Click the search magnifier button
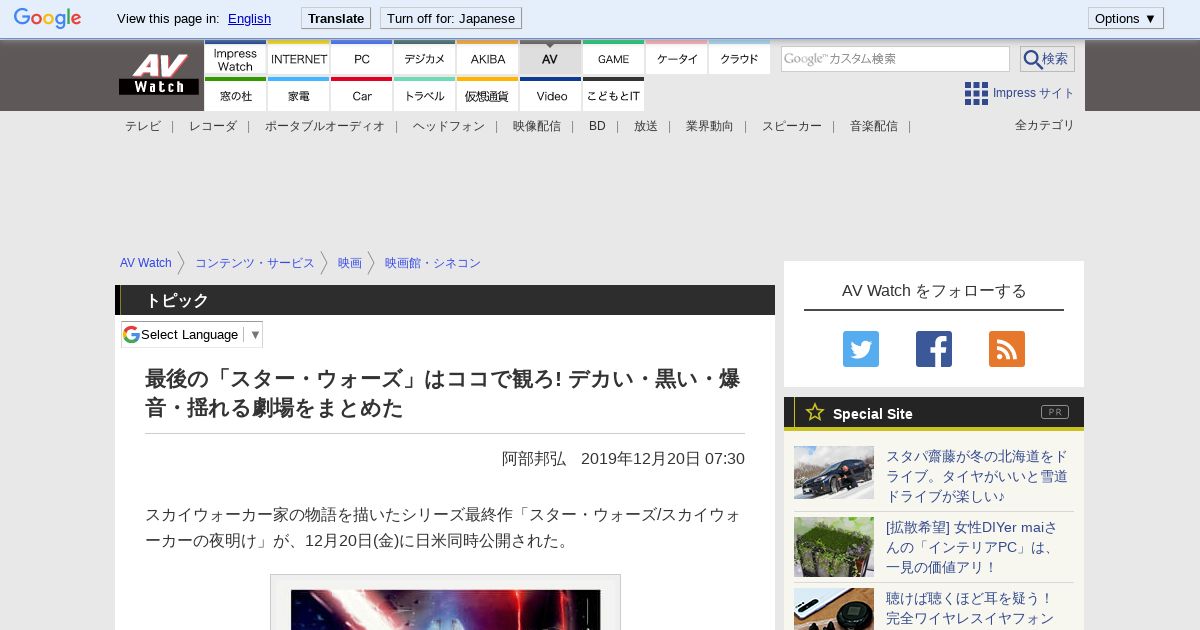The height and width of the screenshot is (630, 1200). click(x=1047, y=59)
